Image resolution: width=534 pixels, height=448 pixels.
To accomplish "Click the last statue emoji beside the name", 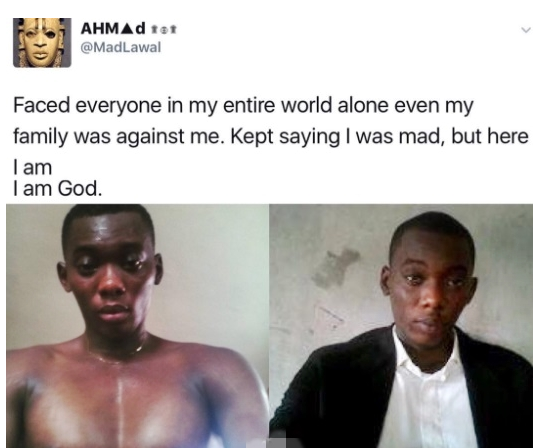I will 173,30.
